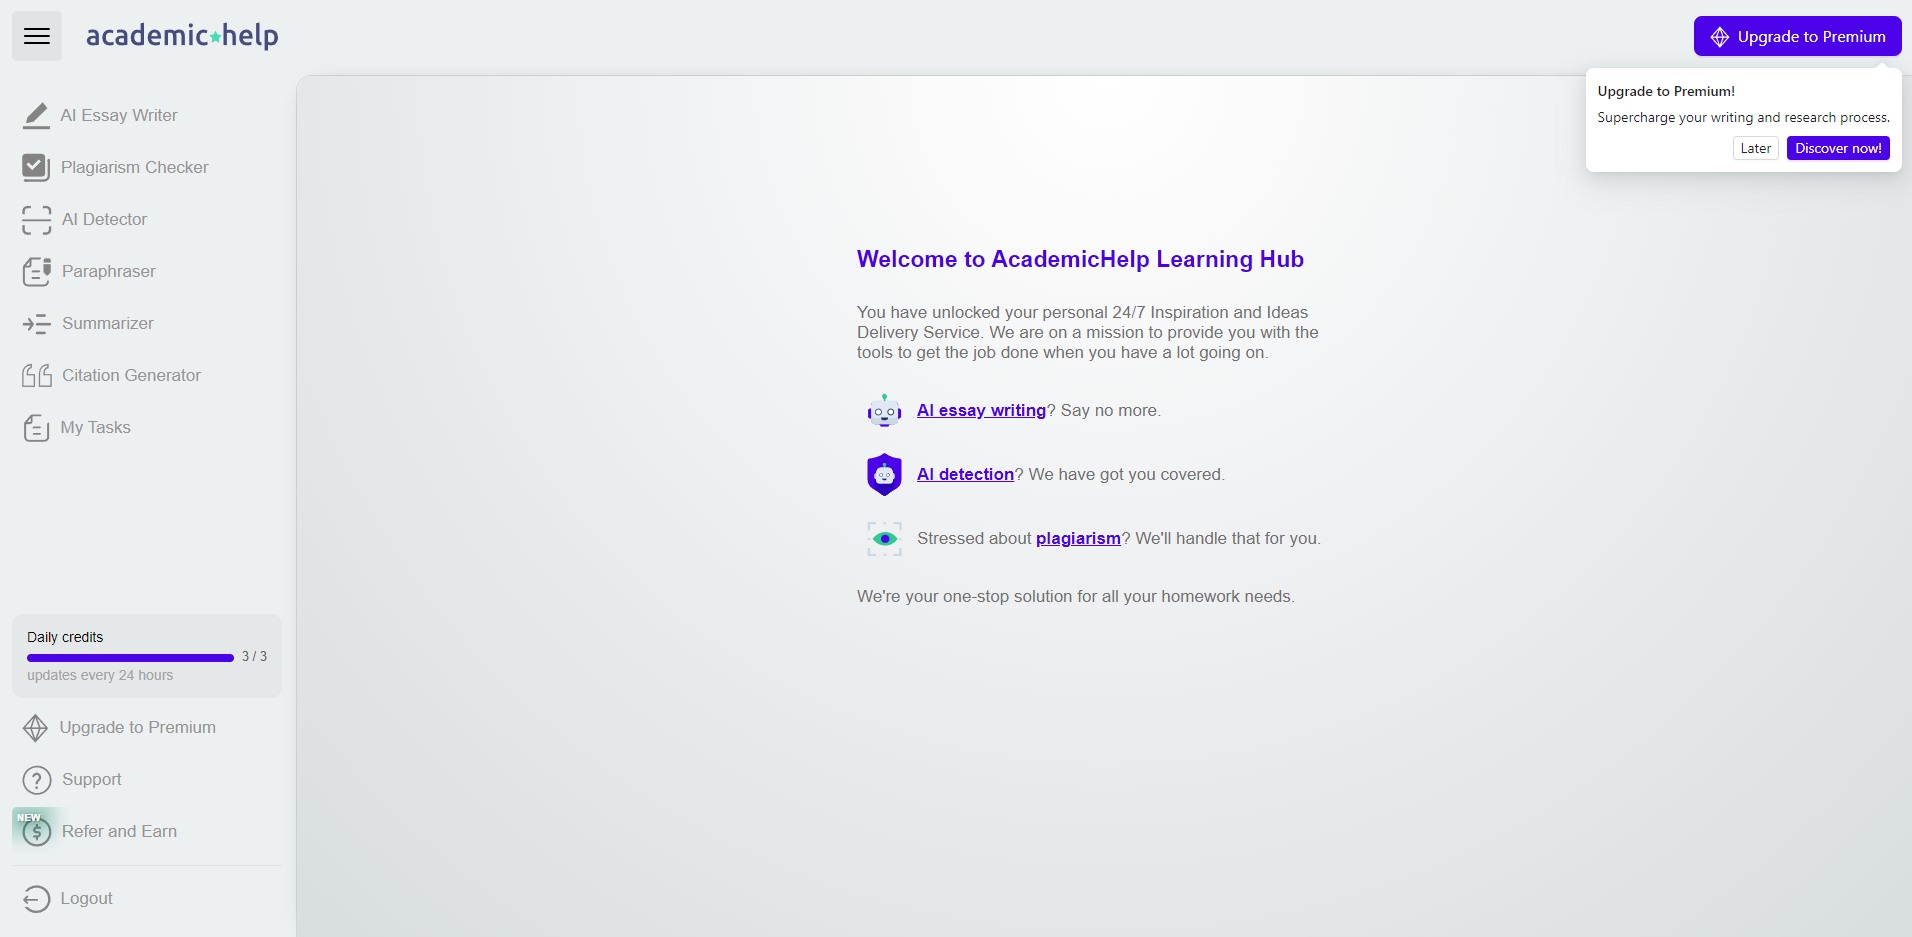Screen dimensions: 1912x937
Task: Click the updates every 24 hours text
Action: tap(100, 676)
